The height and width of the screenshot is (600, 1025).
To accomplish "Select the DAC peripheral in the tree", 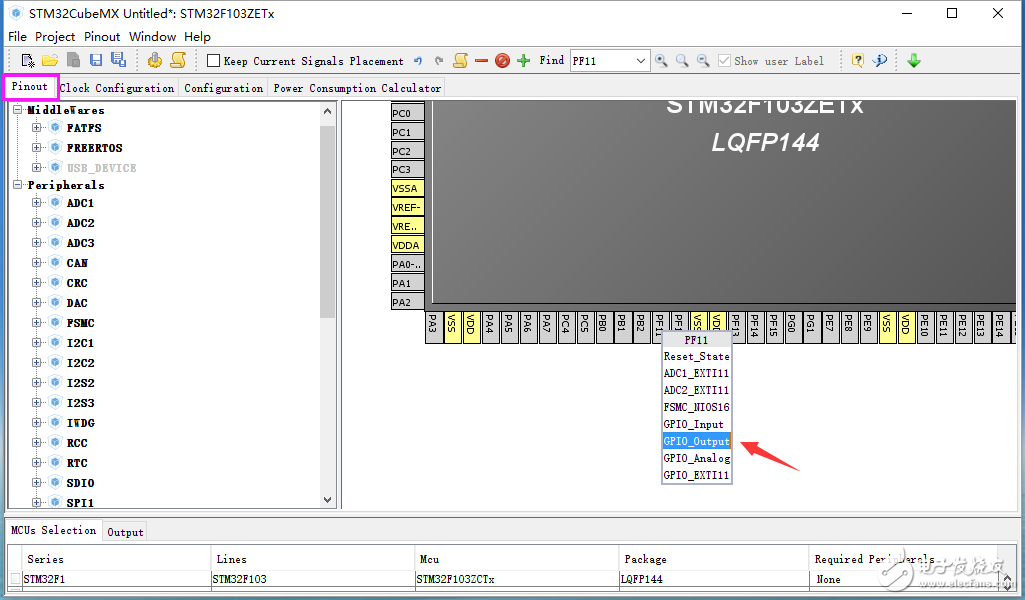I will 77,303.
